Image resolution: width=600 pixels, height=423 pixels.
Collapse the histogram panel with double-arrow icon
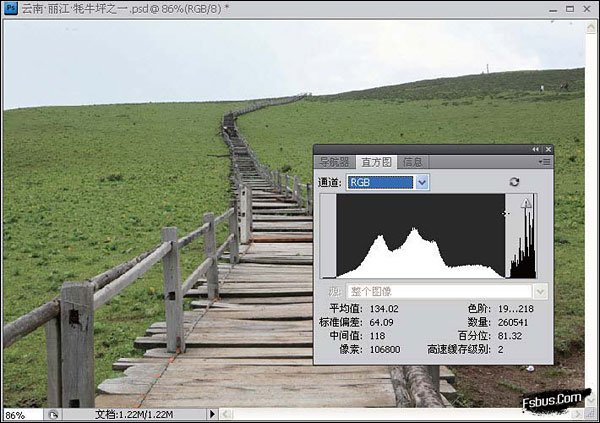(535, 149)
